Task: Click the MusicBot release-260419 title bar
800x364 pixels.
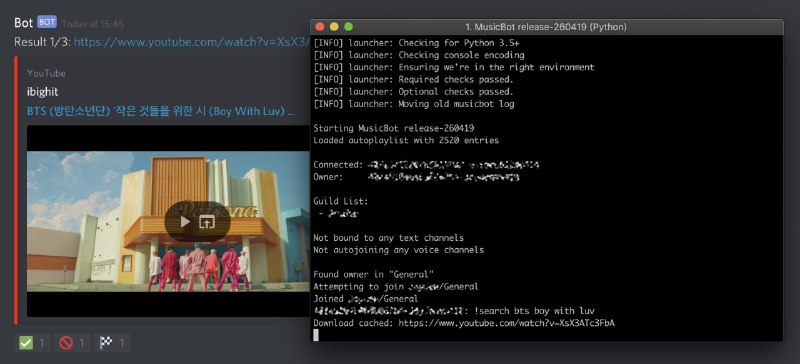Action: click(546, 27)
